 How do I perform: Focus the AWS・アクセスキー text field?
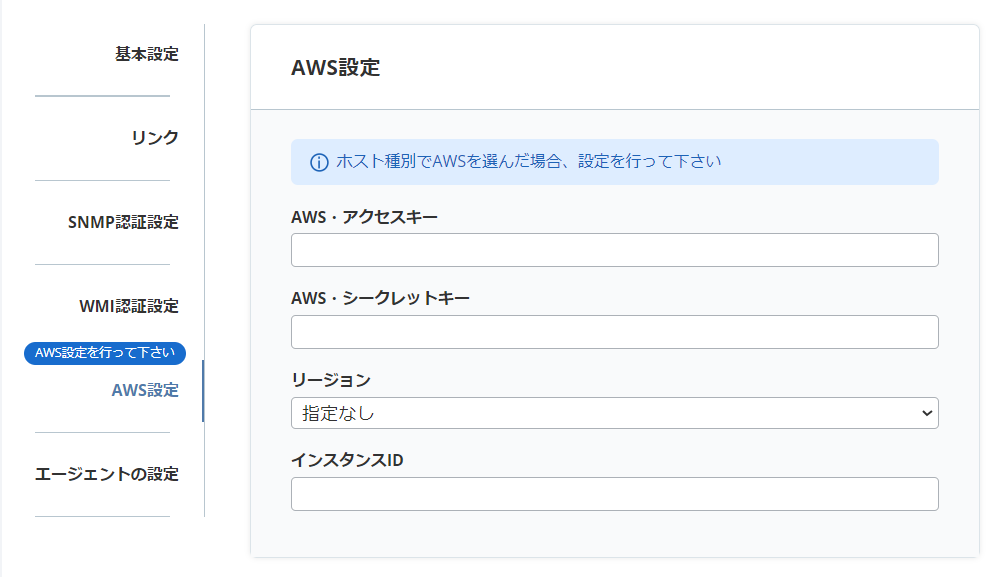(614, 250)
